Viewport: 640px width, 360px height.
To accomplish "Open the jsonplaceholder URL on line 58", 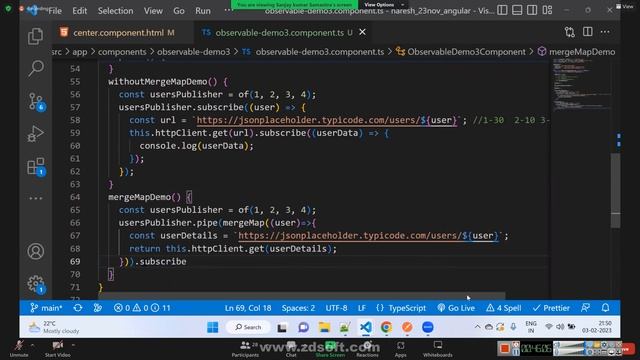I will pos(327,120).
